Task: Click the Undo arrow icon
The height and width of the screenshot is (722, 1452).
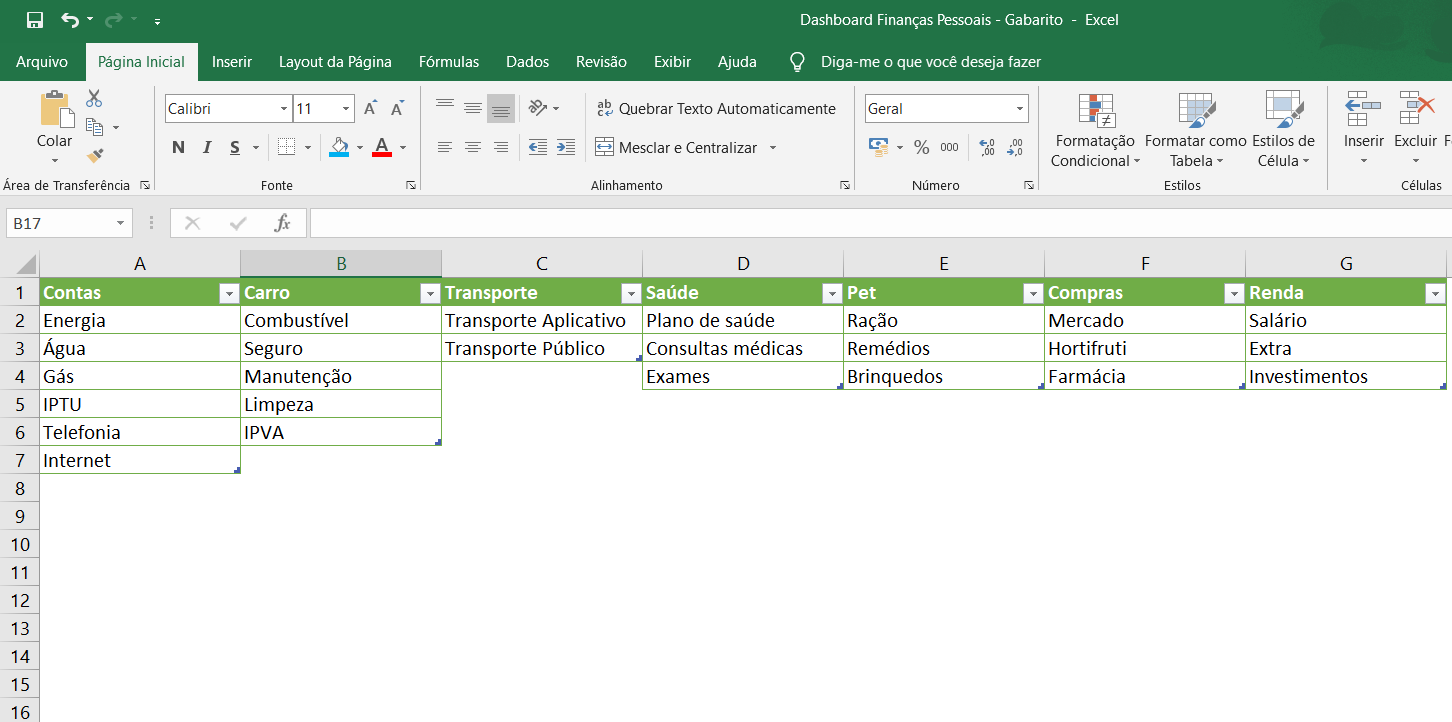Action: click(69, 20)
